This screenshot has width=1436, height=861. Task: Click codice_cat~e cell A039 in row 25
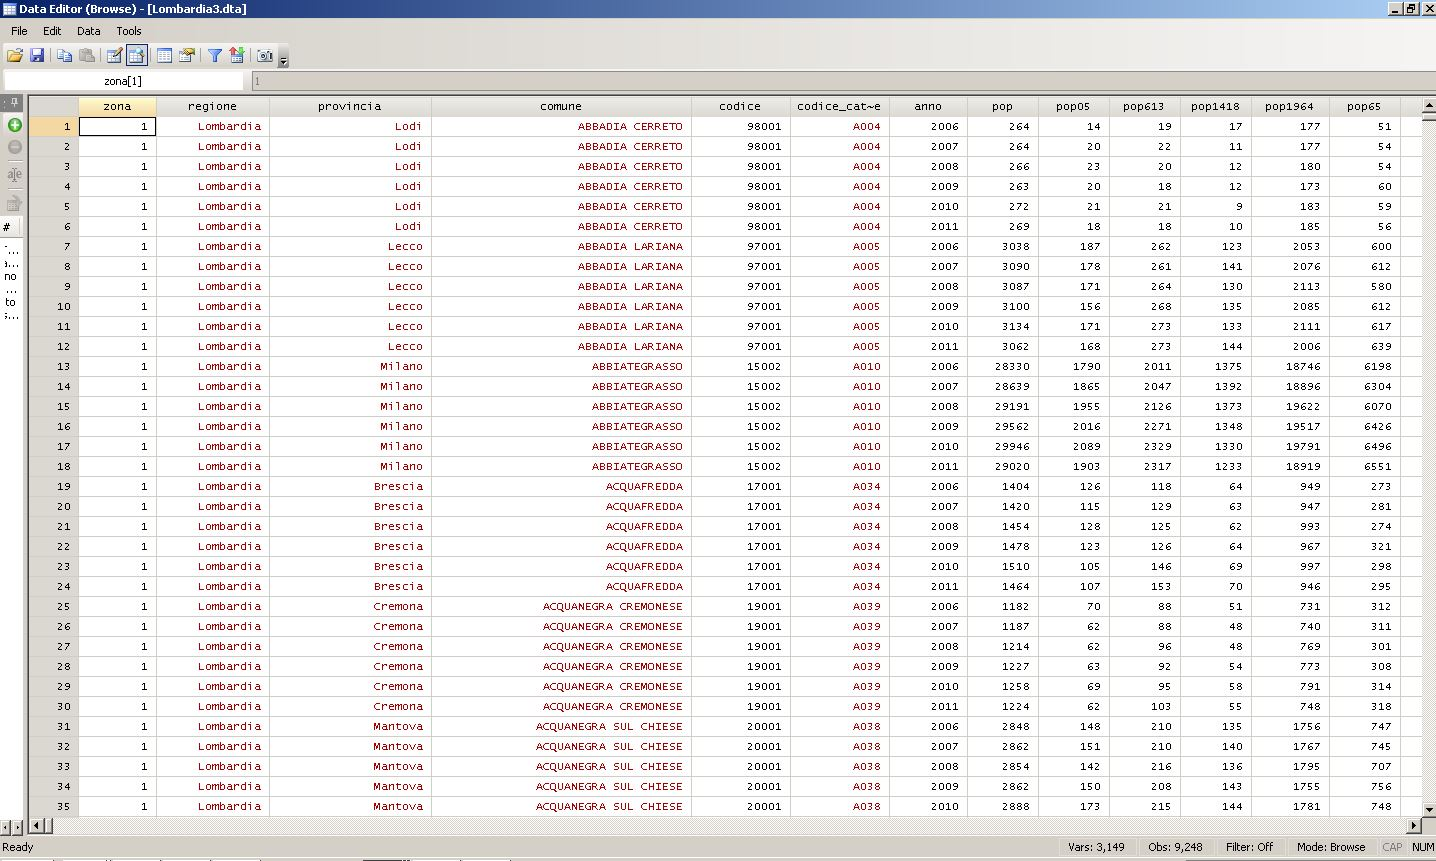tap(839, 606)
